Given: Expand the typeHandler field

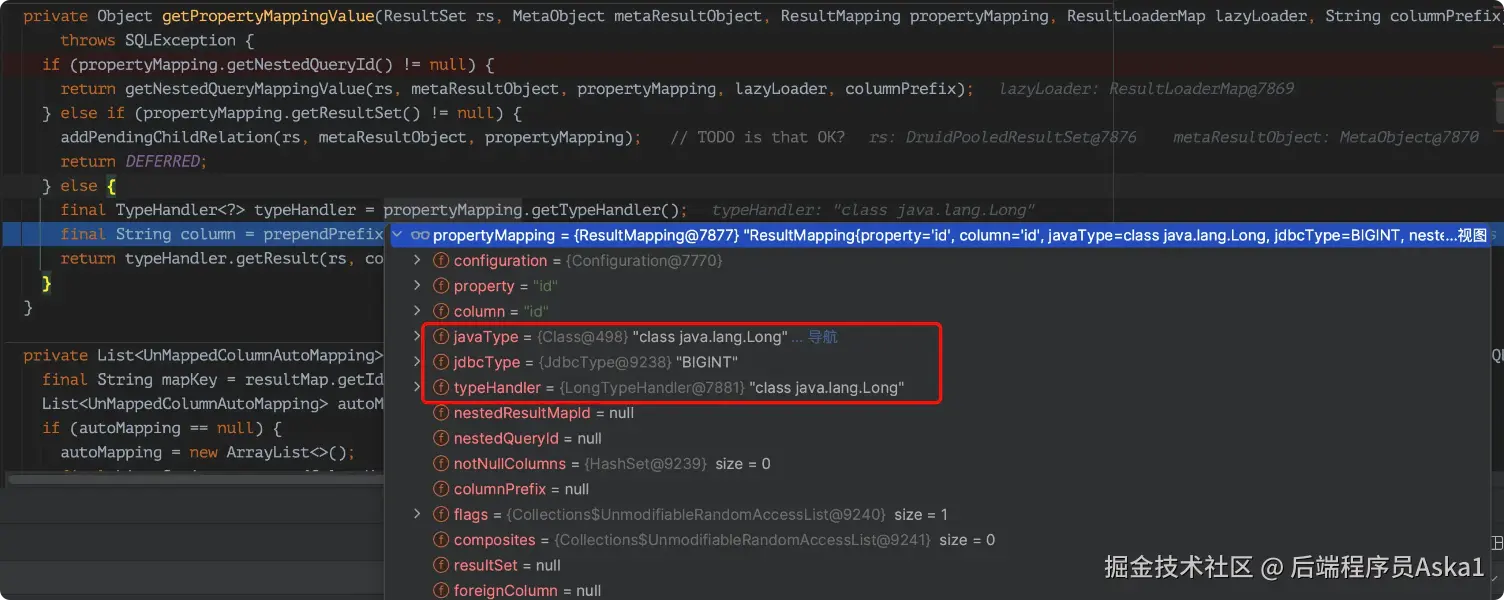Looking at the screenshot, I should click(418, 388).
